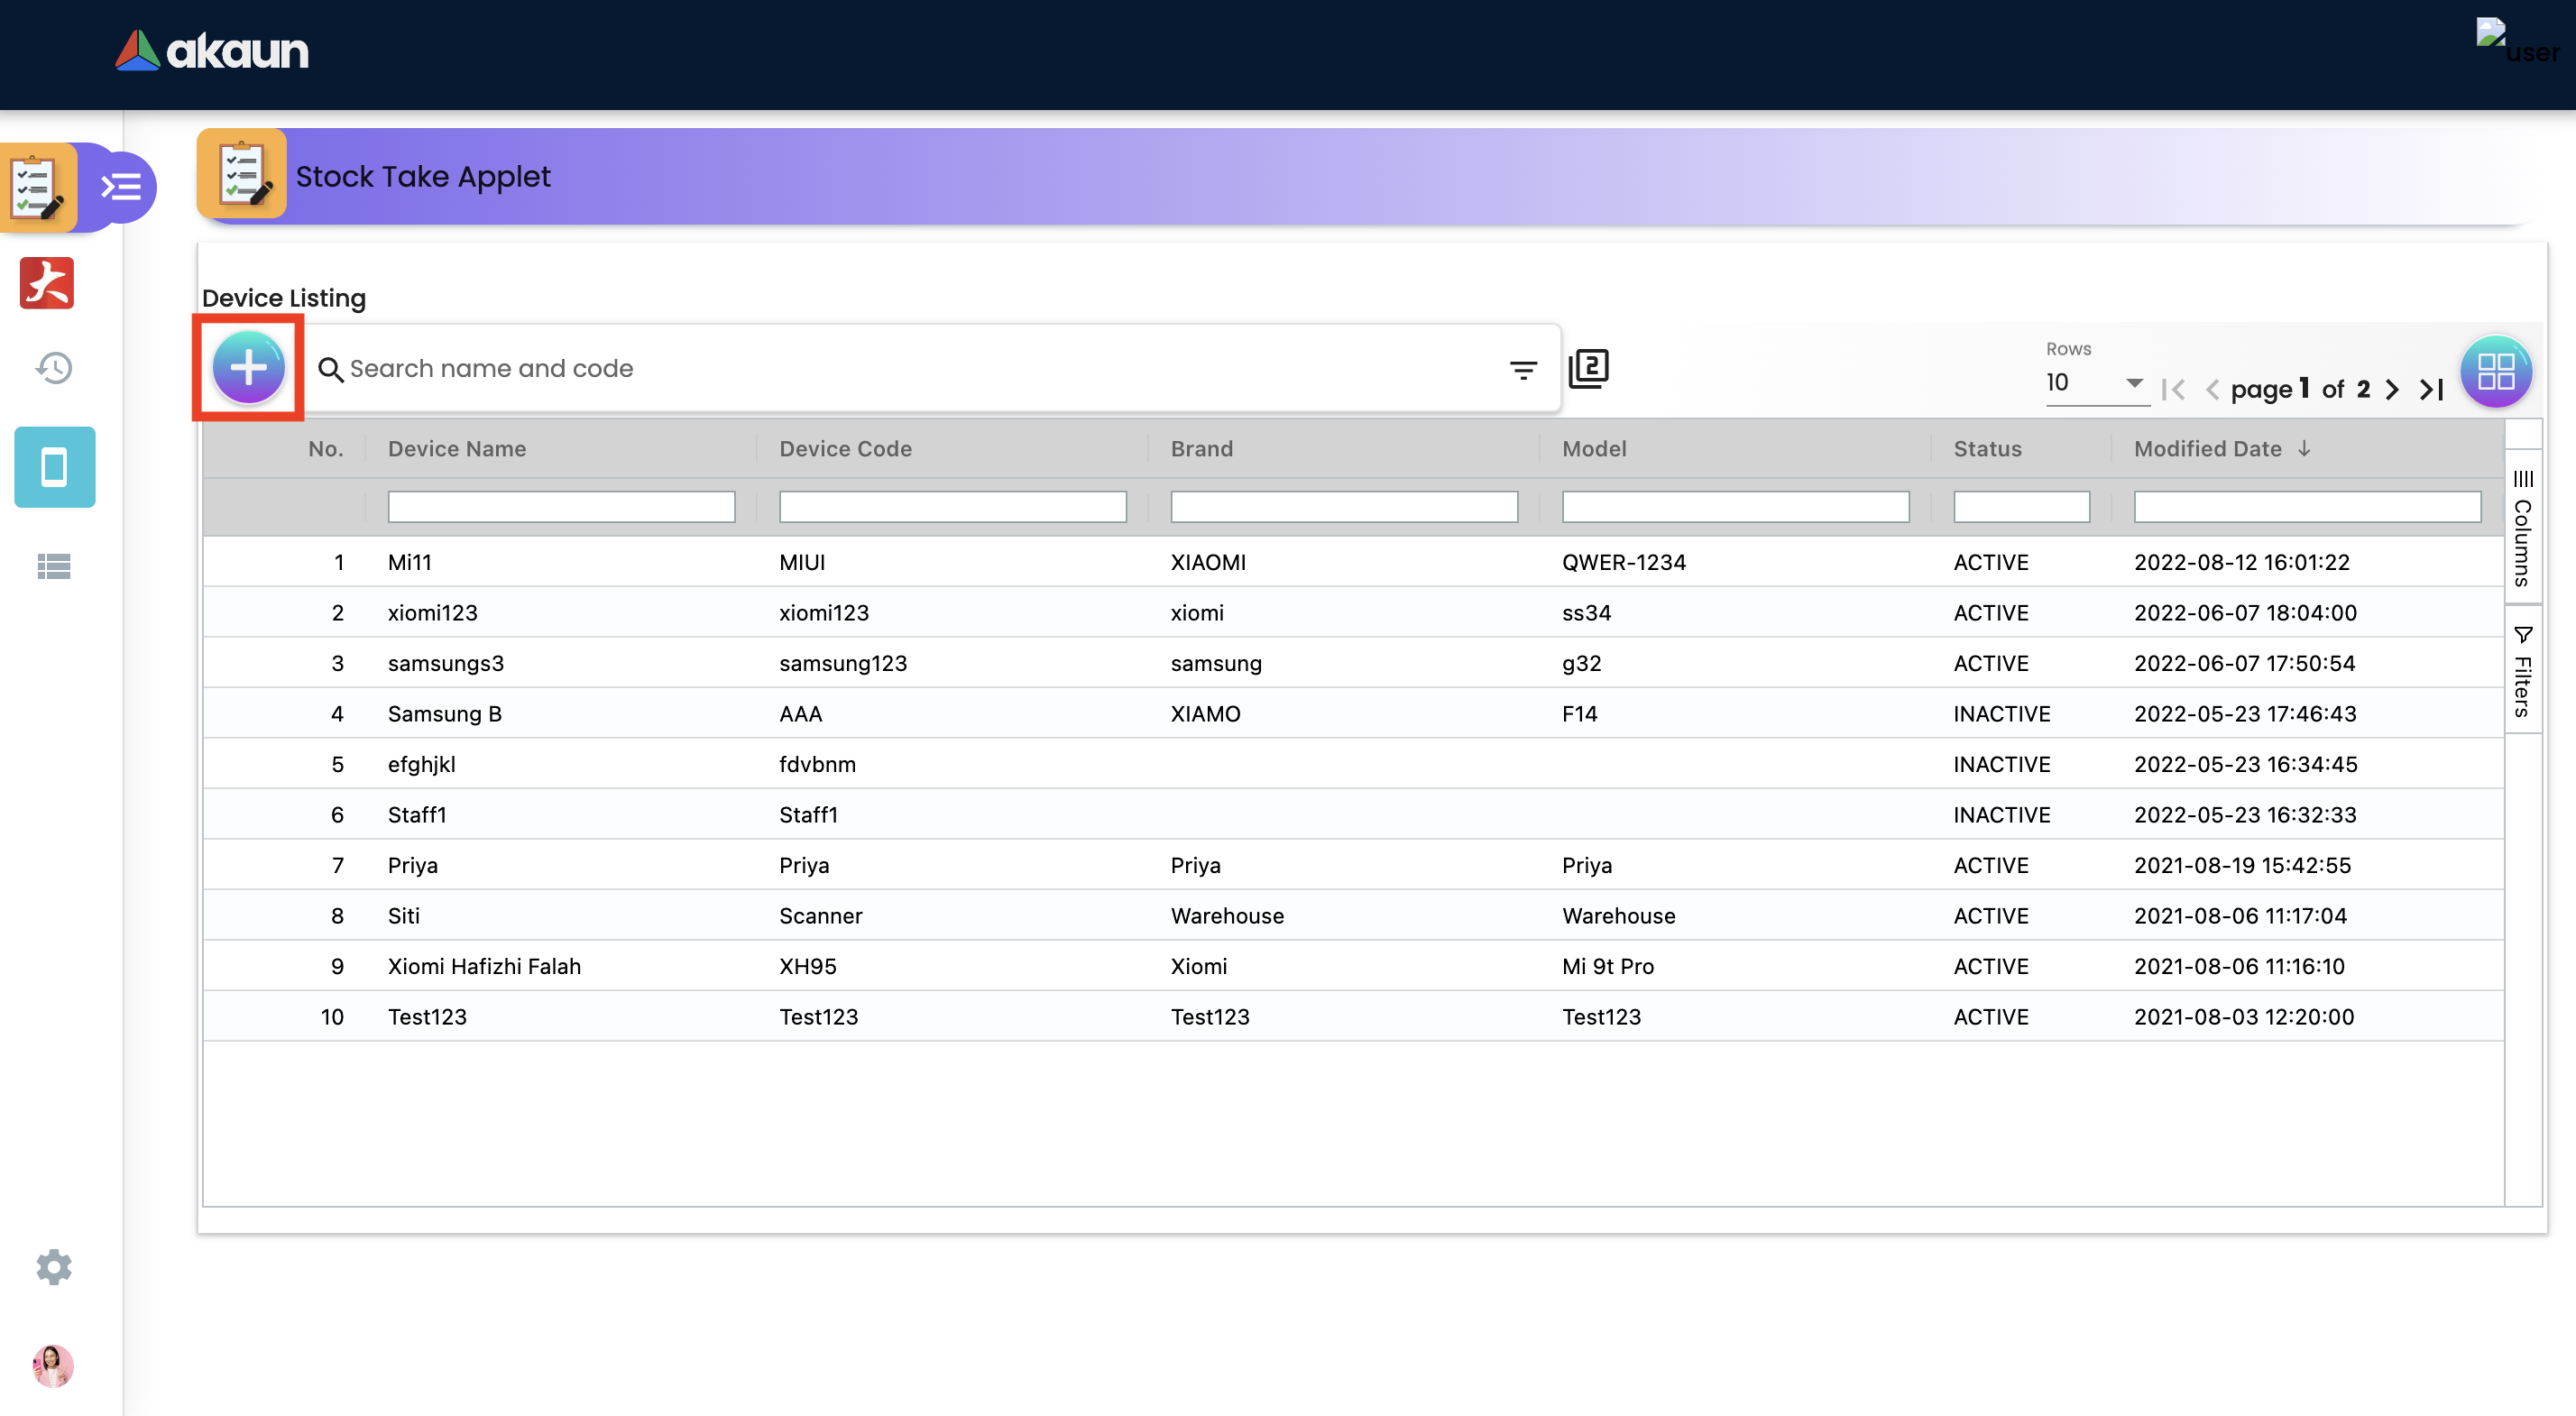This screenshot has height=1416, width=2576.
Task: Click the multi-select pages icon
Action: coord(1588,368)
